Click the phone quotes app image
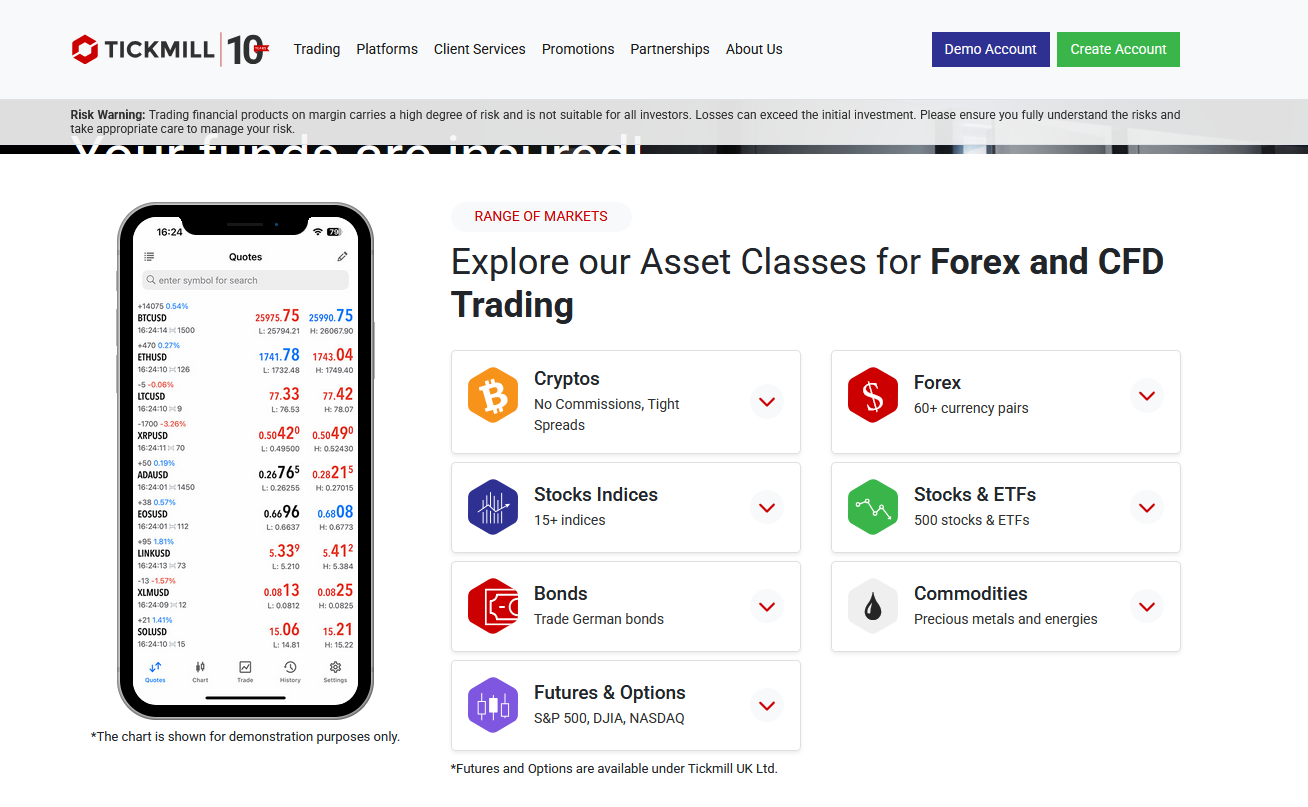1308x807 pixels. point(245,460)
